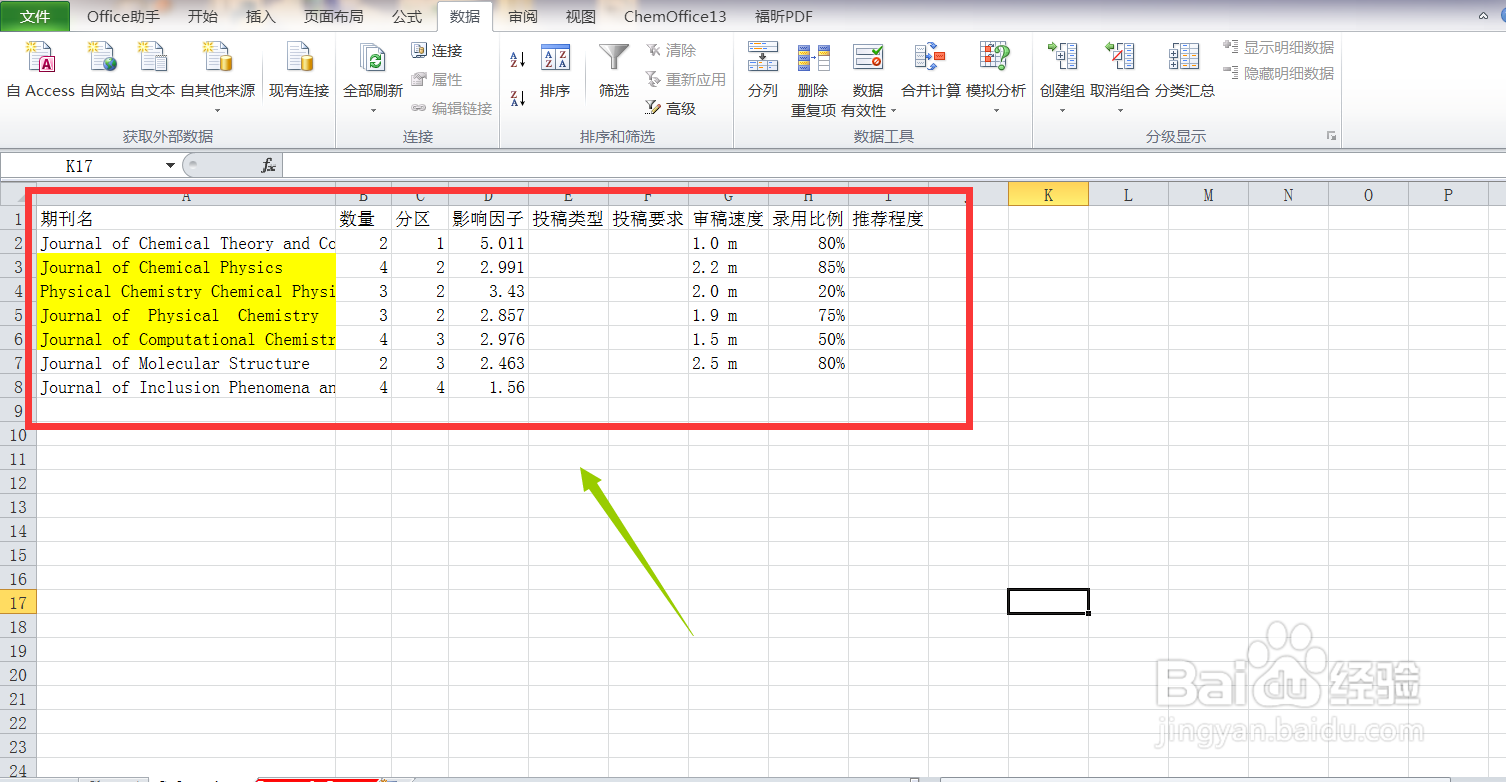Switch to Review (审阅) tab
Viewport: 1506px width, 782px height.
522,16
